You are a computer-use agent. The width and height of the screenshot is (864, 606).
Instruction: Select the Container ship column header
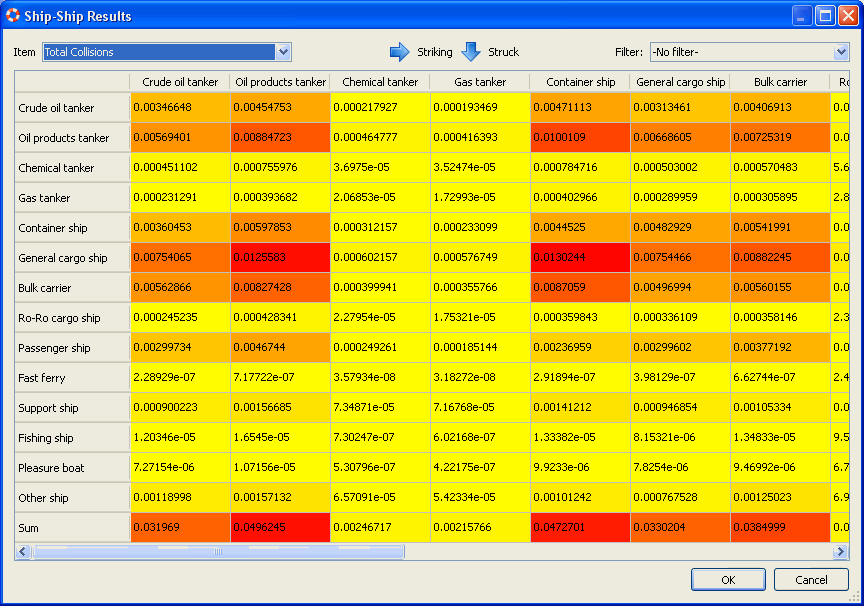580,82
